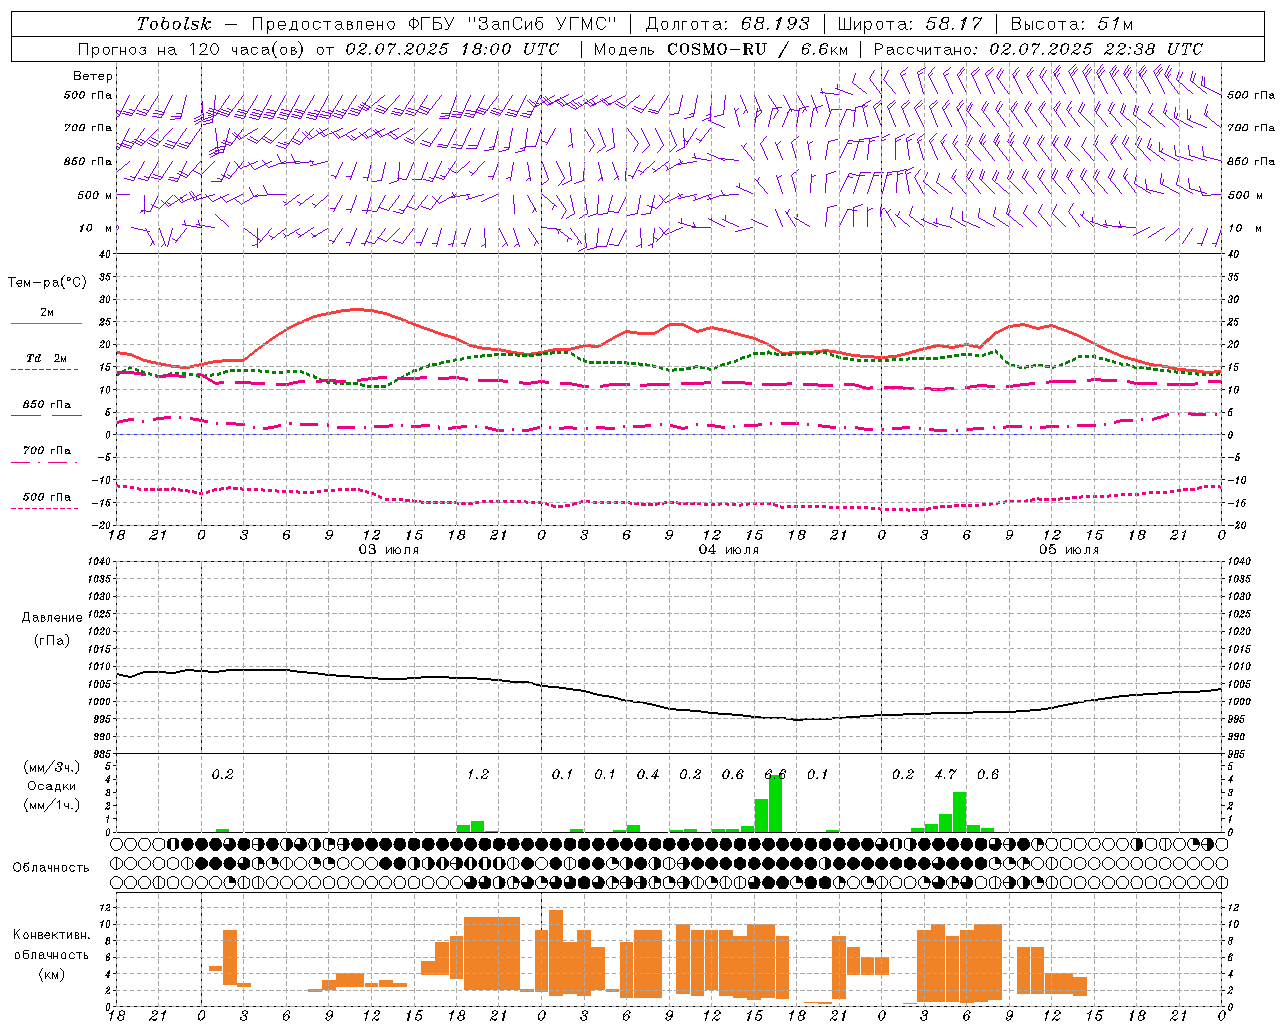Click the Модель COSMO-RU / 6.6км text
Screen dimensions: 1280x1024
coord(721,49)
